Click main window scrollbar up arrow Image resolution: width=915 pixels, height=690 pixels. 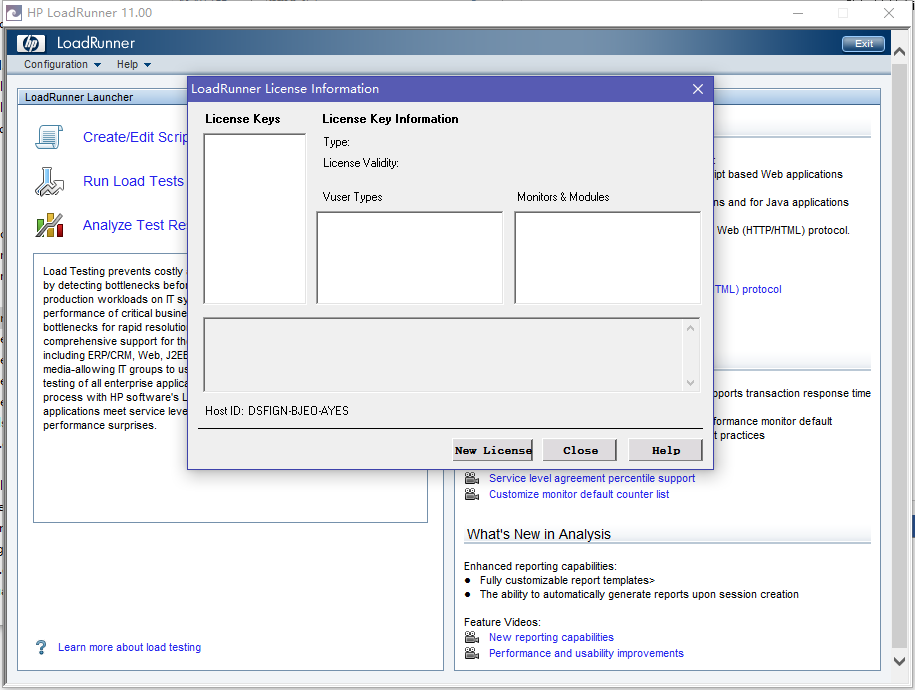899,52
